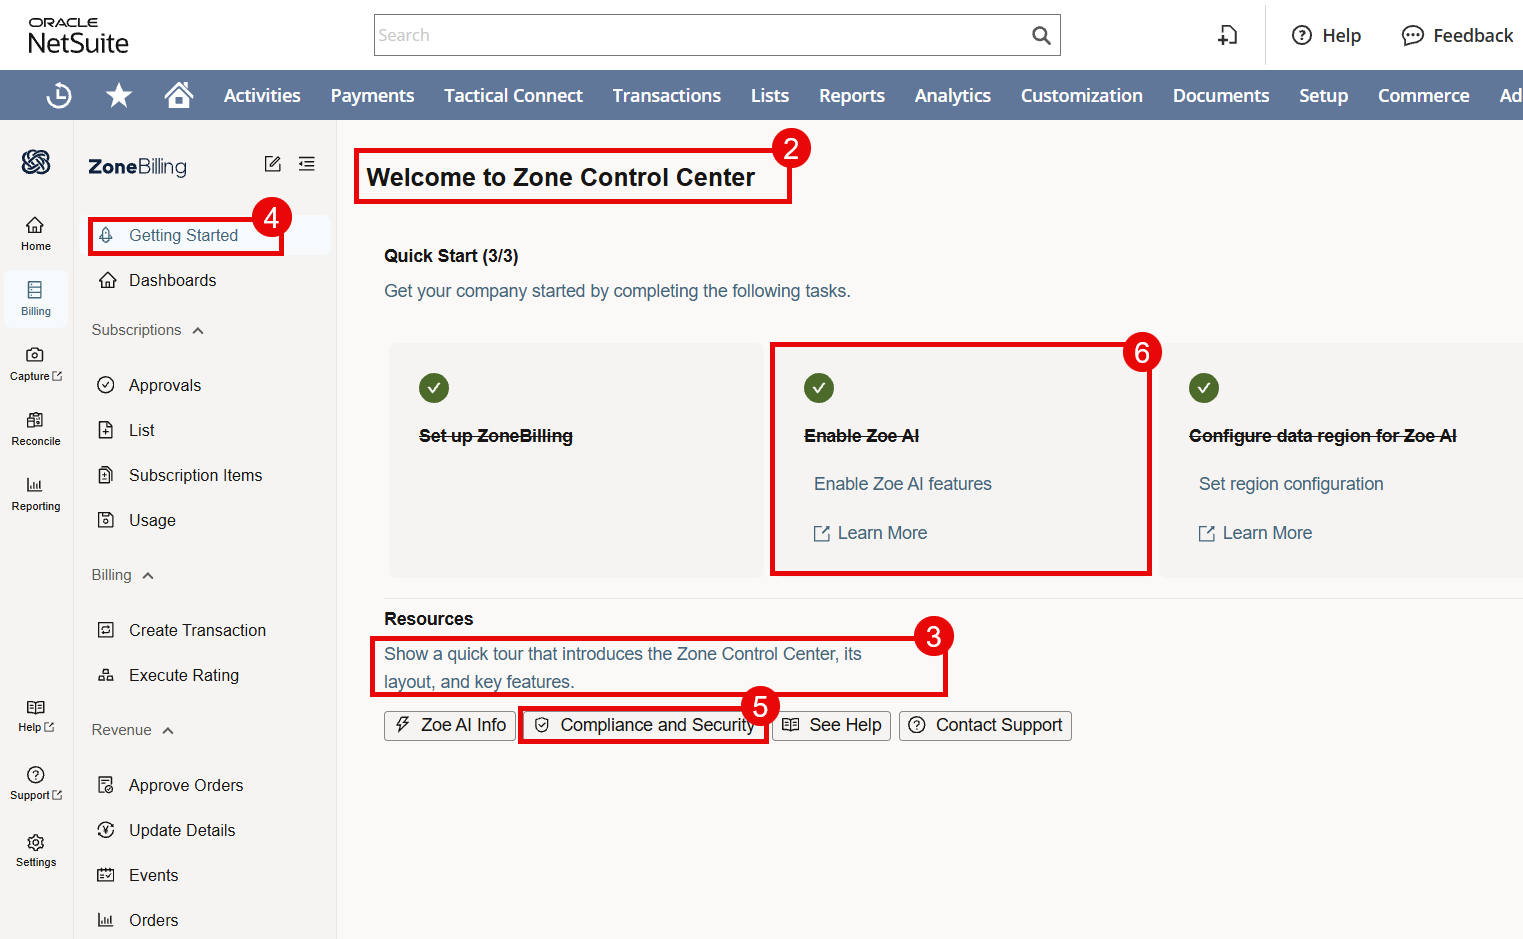Click the Set up ZoneBilling task title

pyautogui.click(x=496, y=436)
